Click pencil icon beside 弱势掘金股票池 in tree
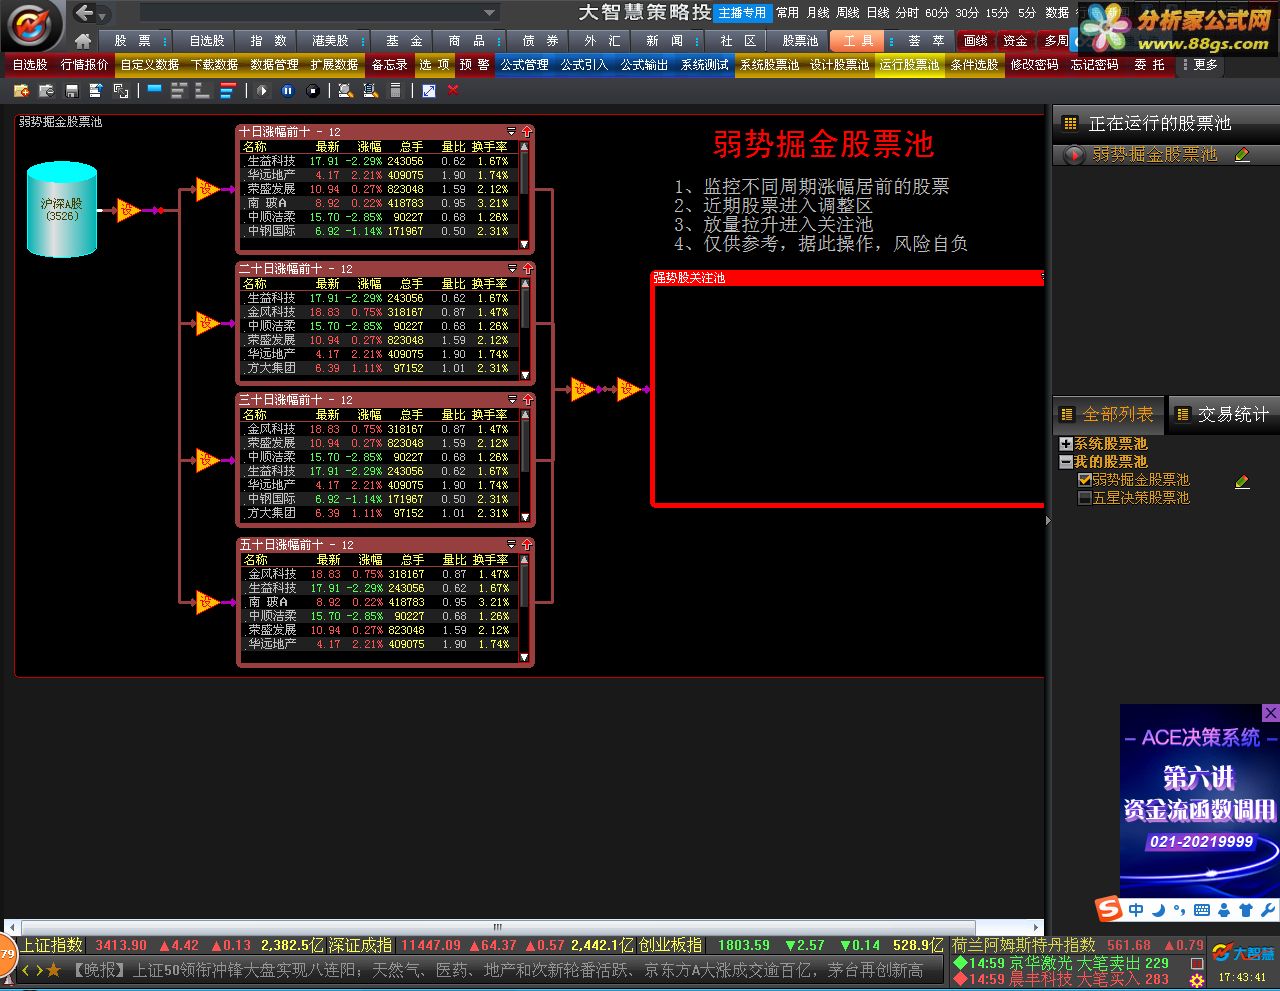 tap(1242, 481)
